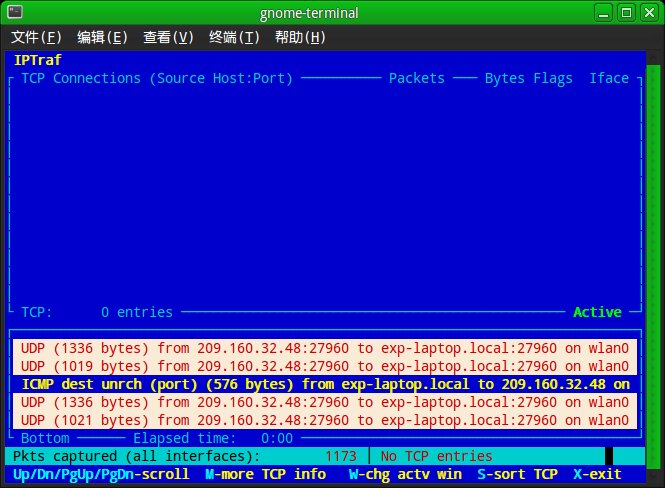This screenshot has height=488, width=665.
Task: Click the M-more TCP info hint
Action: coord(265,474)
